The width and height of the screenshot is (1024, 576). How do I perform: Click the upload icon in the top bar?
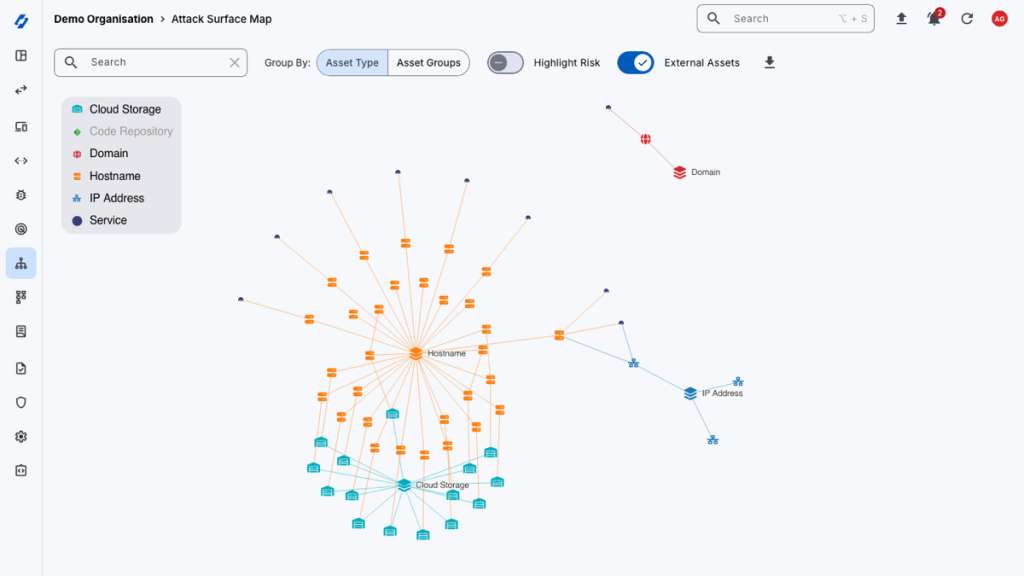point(901,18)
